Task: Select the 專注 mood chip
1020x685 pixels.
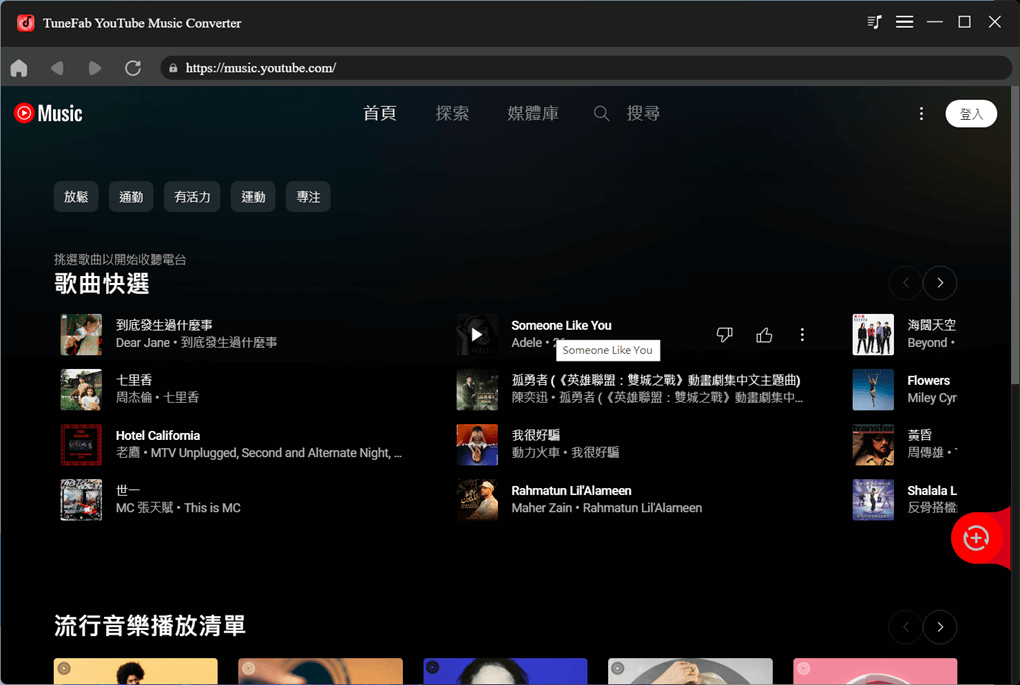Action: (308, 196)
